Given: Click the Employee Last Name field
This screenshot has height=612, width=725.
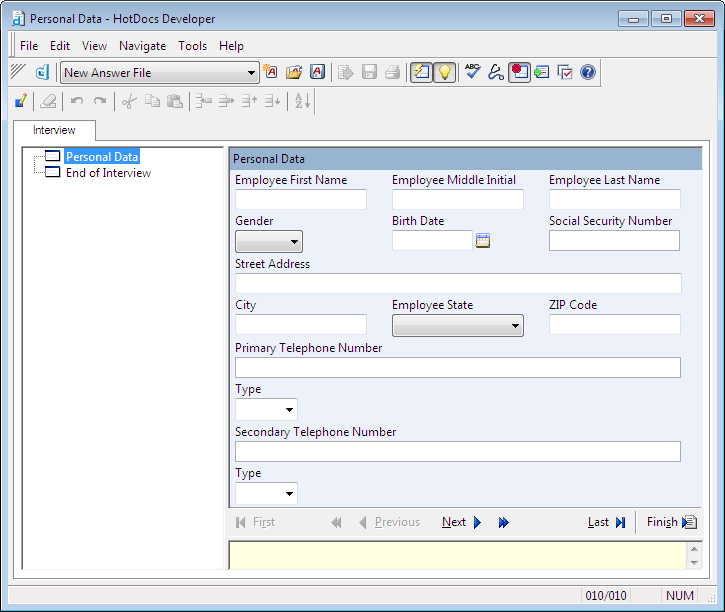Looking at the screenshot, I should [x=614, y=199].
